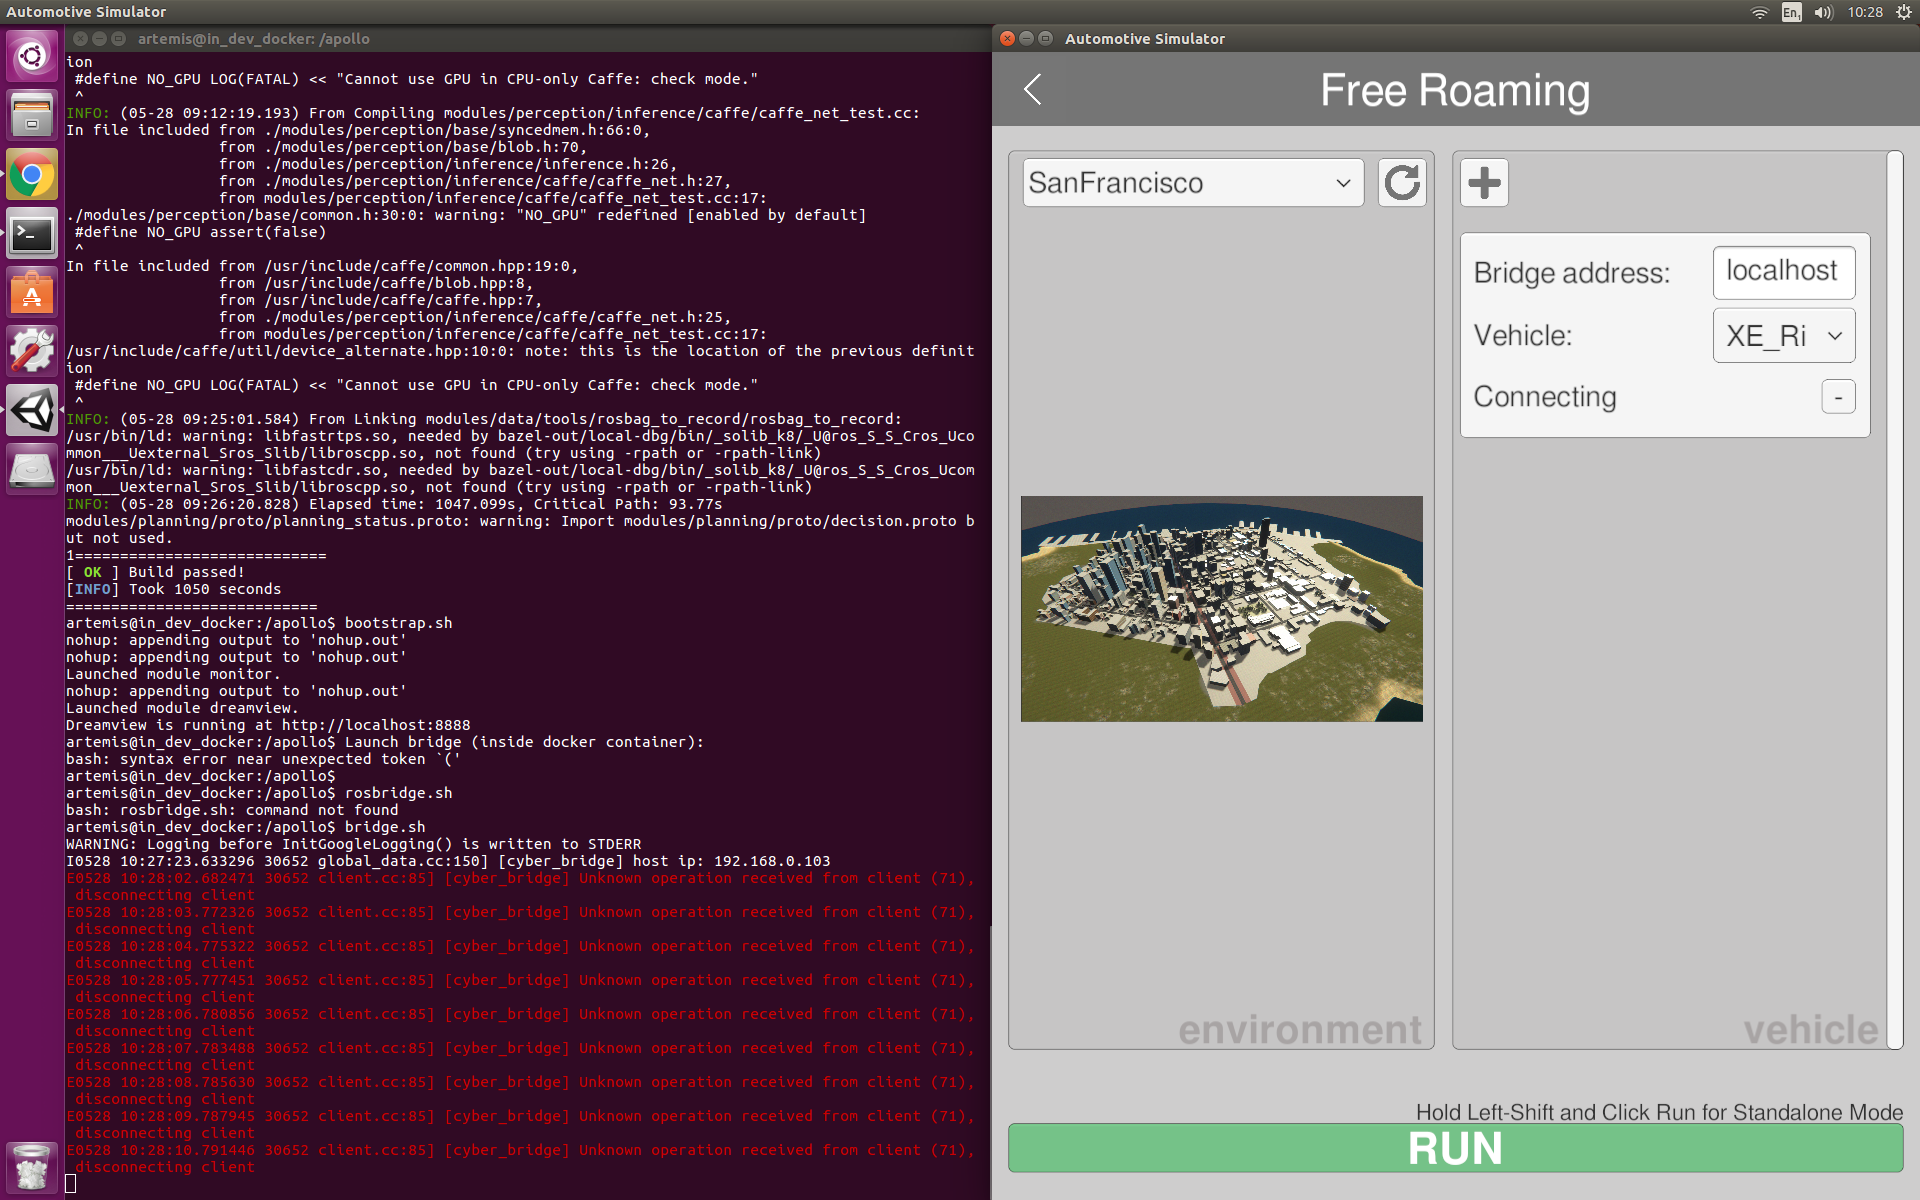
Task: Click the refresh map icon button
Action: tap(1402, 183)
